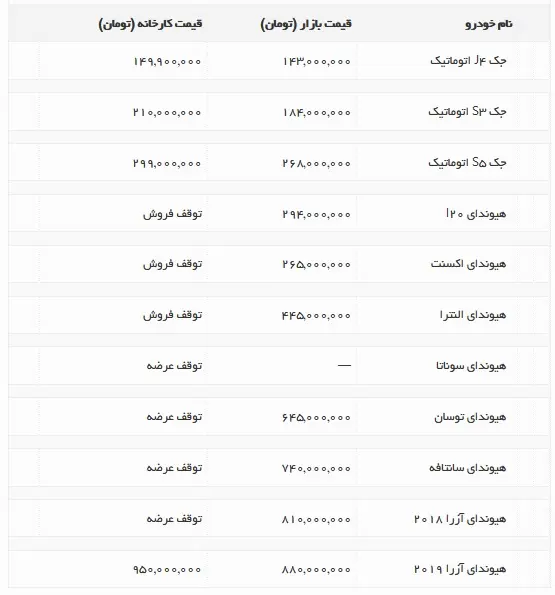Screen dimensions: 555x595
Task: Click the هیوندای I20 car name
Action: (476, 214)
